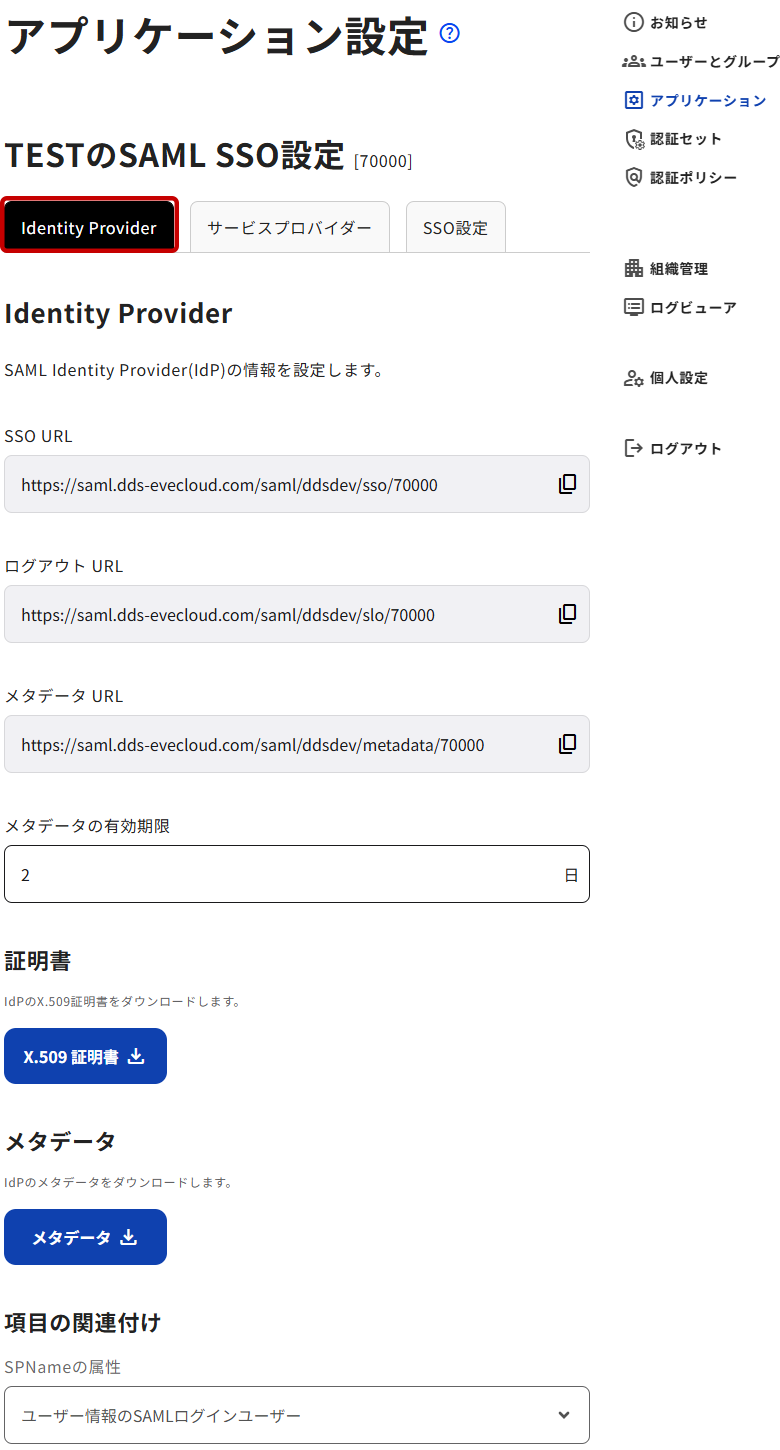Switch to the サービスプロバイダー tab
This screenshot has height=1450, width=780.
[x=290, y=227]
